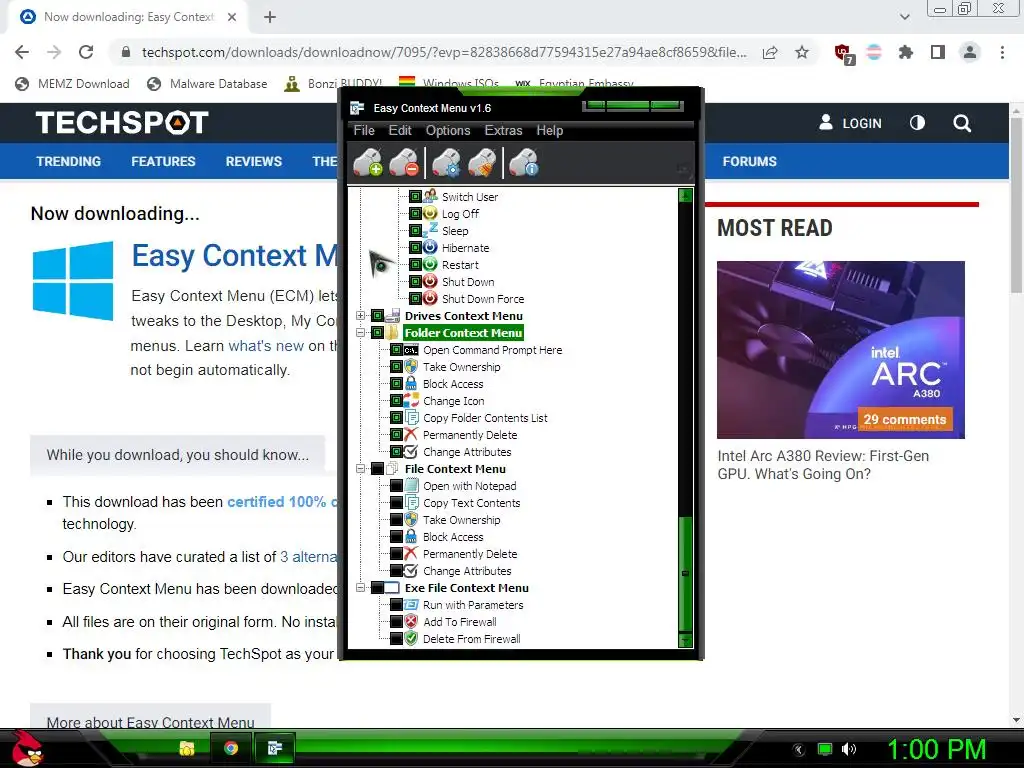Open Chrome tab search dropdown arrow
Image resolution: width=1024 pixels, height=768 pixels.
point(904,17)
